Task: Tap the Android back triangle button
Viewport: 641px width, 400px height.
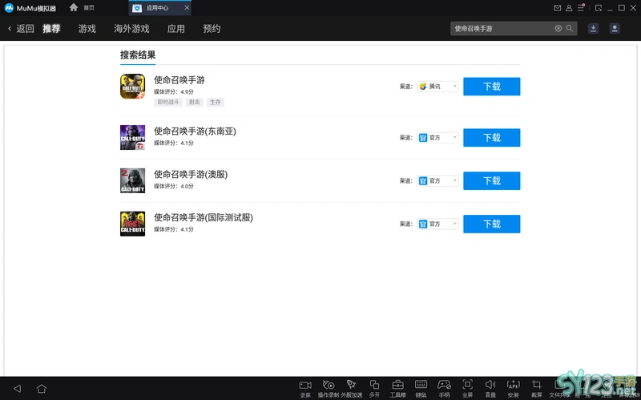Action: point(17,389)
